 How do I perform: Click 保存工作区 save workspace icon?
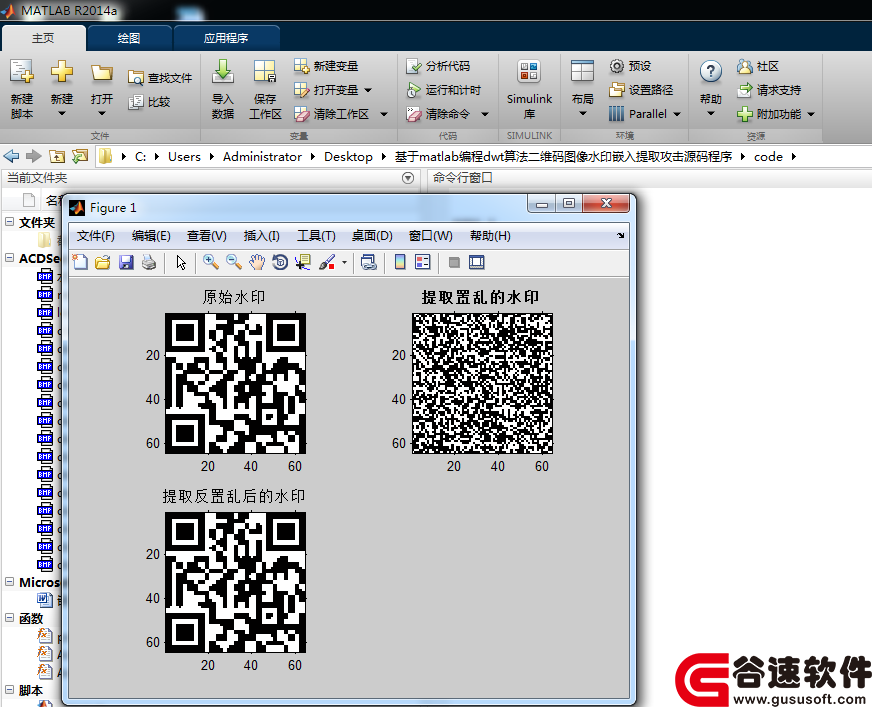coord(265,89)
